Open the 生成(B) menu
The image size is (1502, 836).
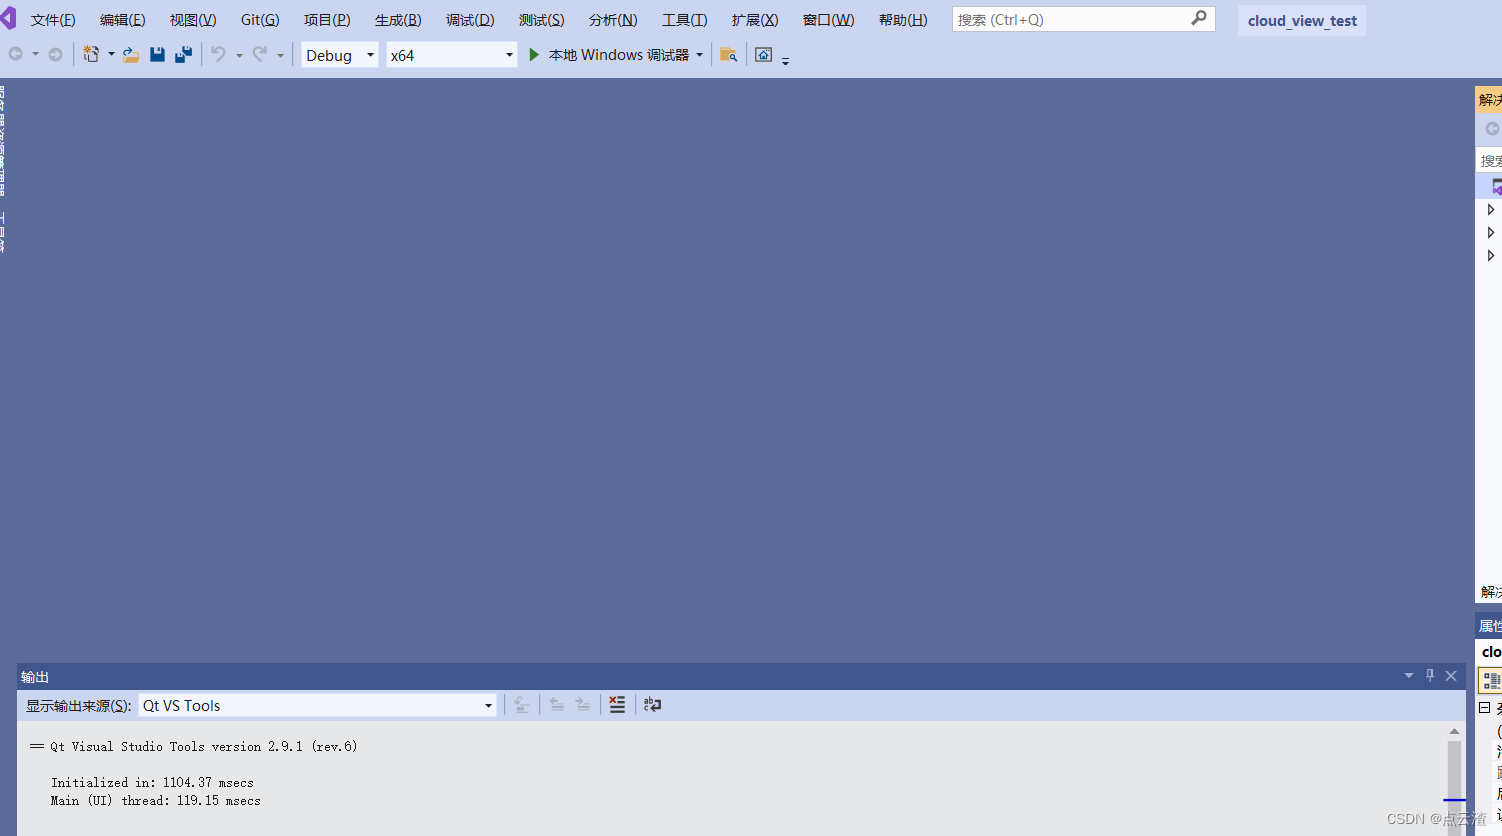[x=398, y=20]
